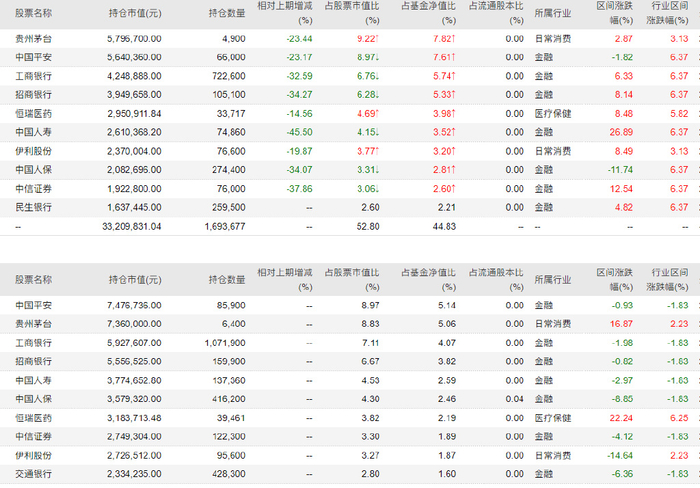This screenshot has height=488, width=700.
Task: Select the green 6.76 stock value ratio
Action: (368, 76)
